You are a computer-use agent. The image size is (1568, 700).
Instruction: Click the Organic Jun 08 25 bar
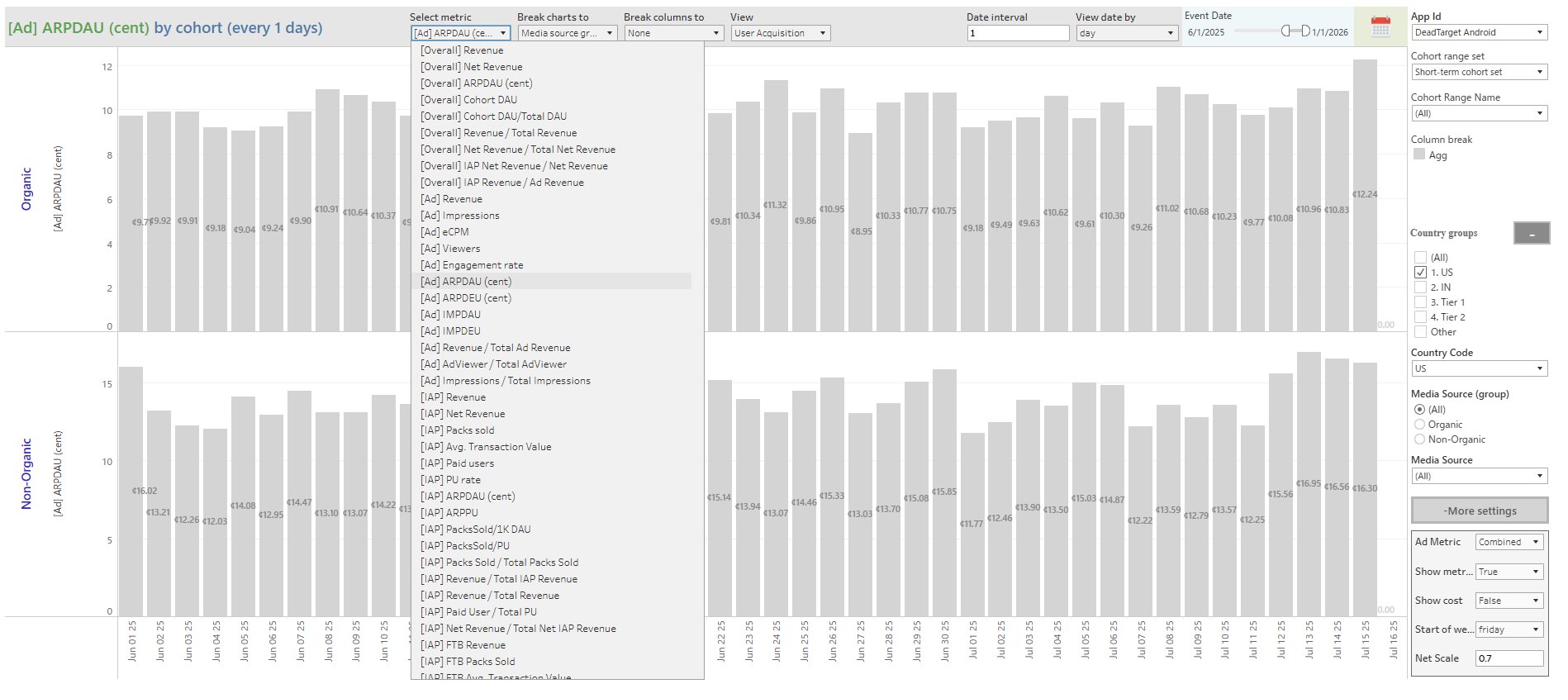pos(327,210)
